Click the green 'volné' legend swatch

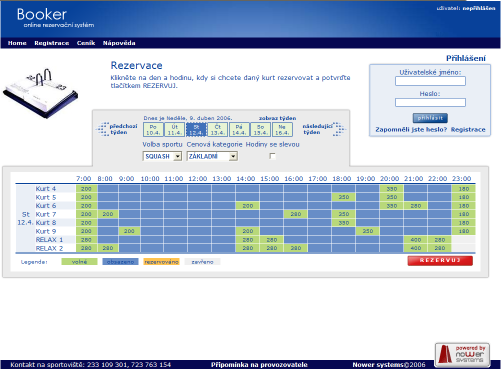(79, 262)
